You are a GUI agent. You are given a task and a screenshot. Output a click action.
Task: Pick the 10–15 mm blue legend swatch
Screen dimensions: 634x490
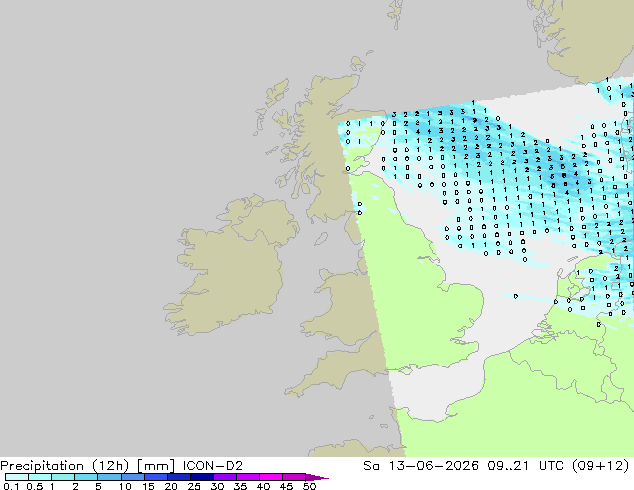[132, 477]
